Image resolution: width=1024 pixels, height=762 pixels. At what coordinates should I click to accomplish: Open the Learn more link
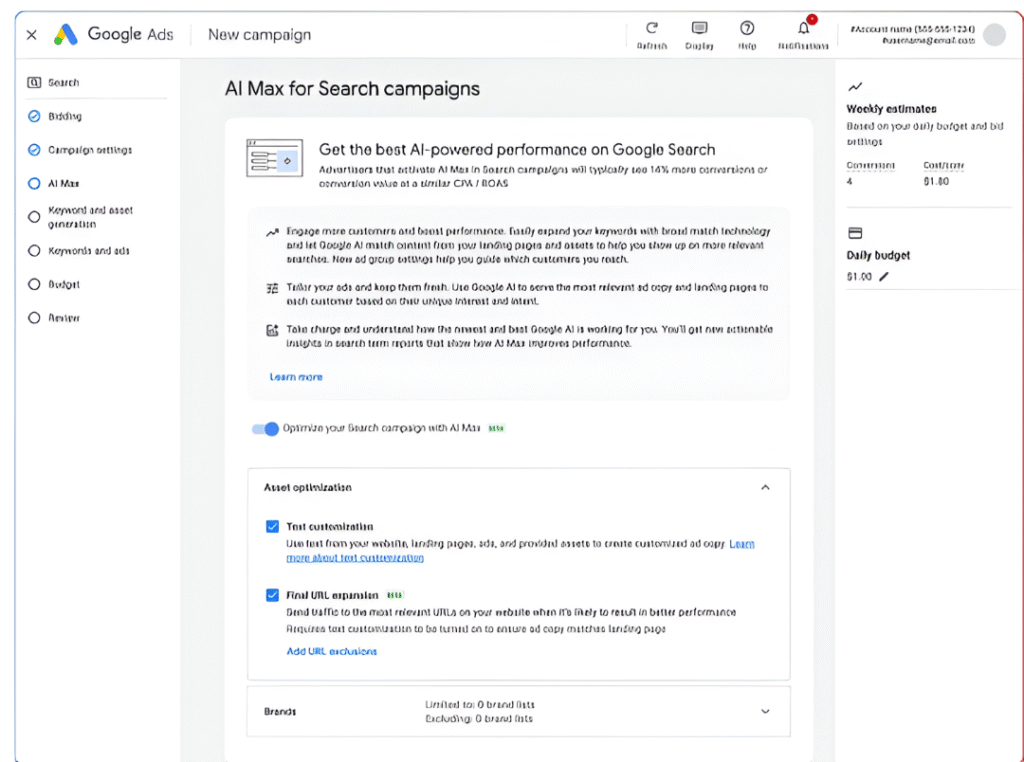point(296,377)
